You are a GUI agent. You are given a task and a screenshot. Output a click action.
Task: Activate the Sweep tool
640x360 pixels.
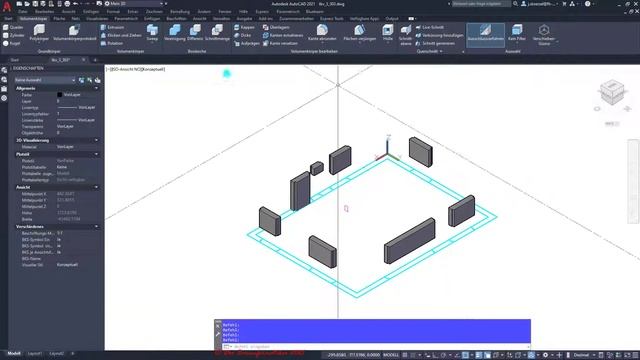point(152,33)
